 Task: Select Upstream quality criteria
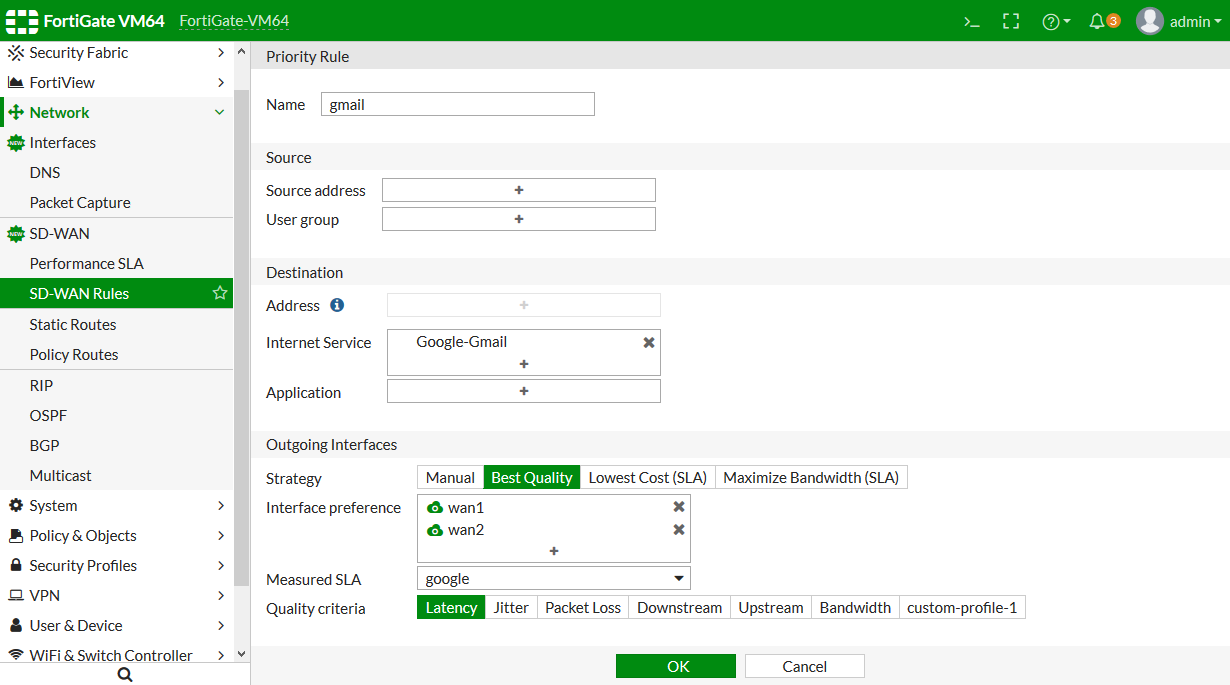click(771, 608)
